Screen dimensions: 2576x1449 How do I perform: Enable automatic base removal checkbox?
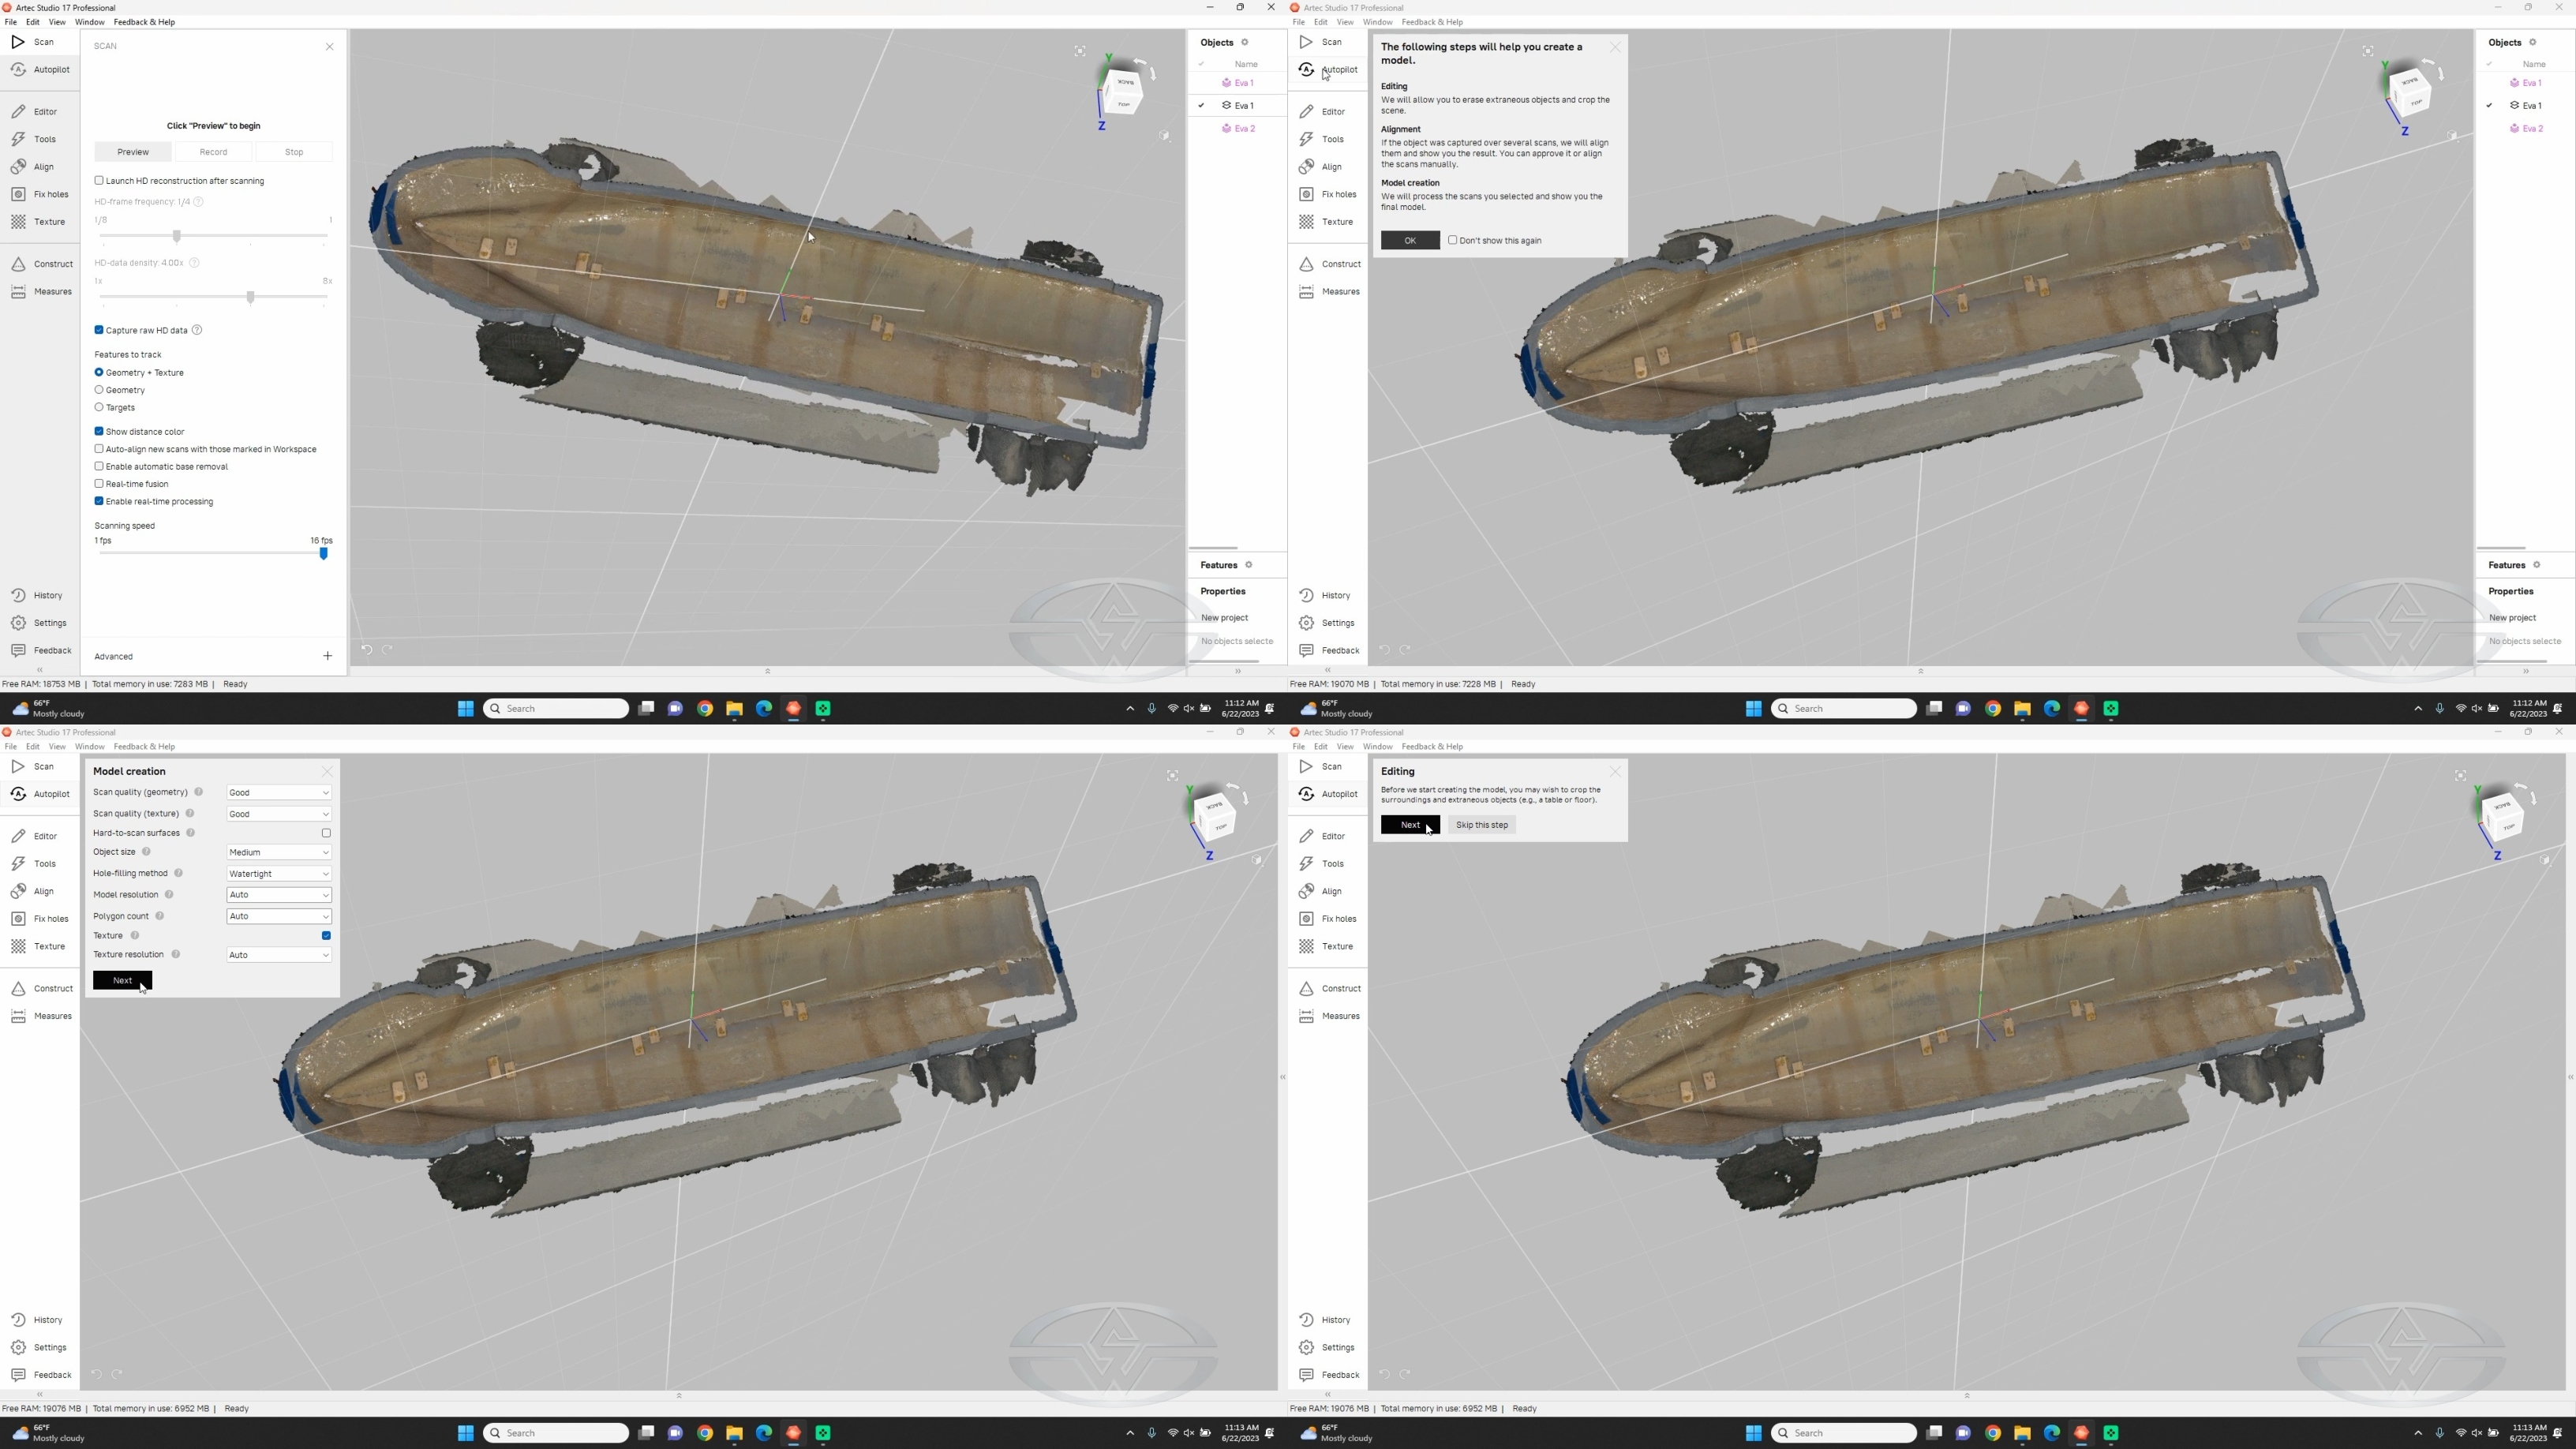point(99,466)
